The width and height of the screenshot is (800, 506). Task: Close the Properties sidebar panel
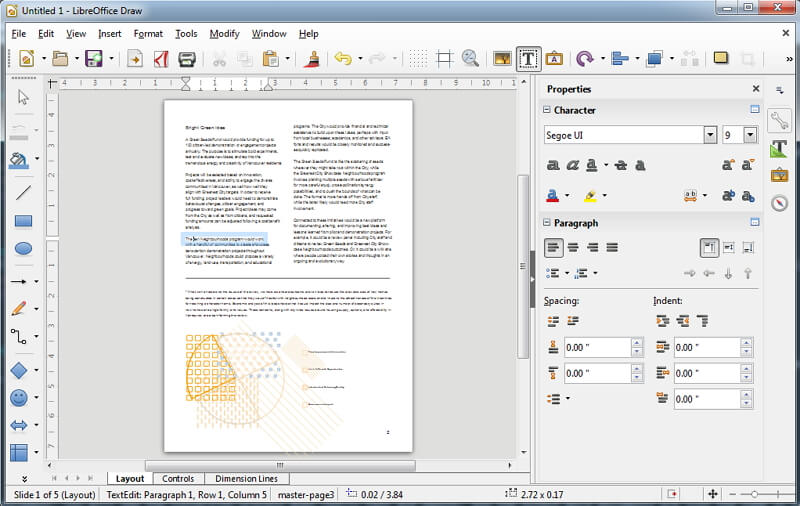click(x=755, y=89)
